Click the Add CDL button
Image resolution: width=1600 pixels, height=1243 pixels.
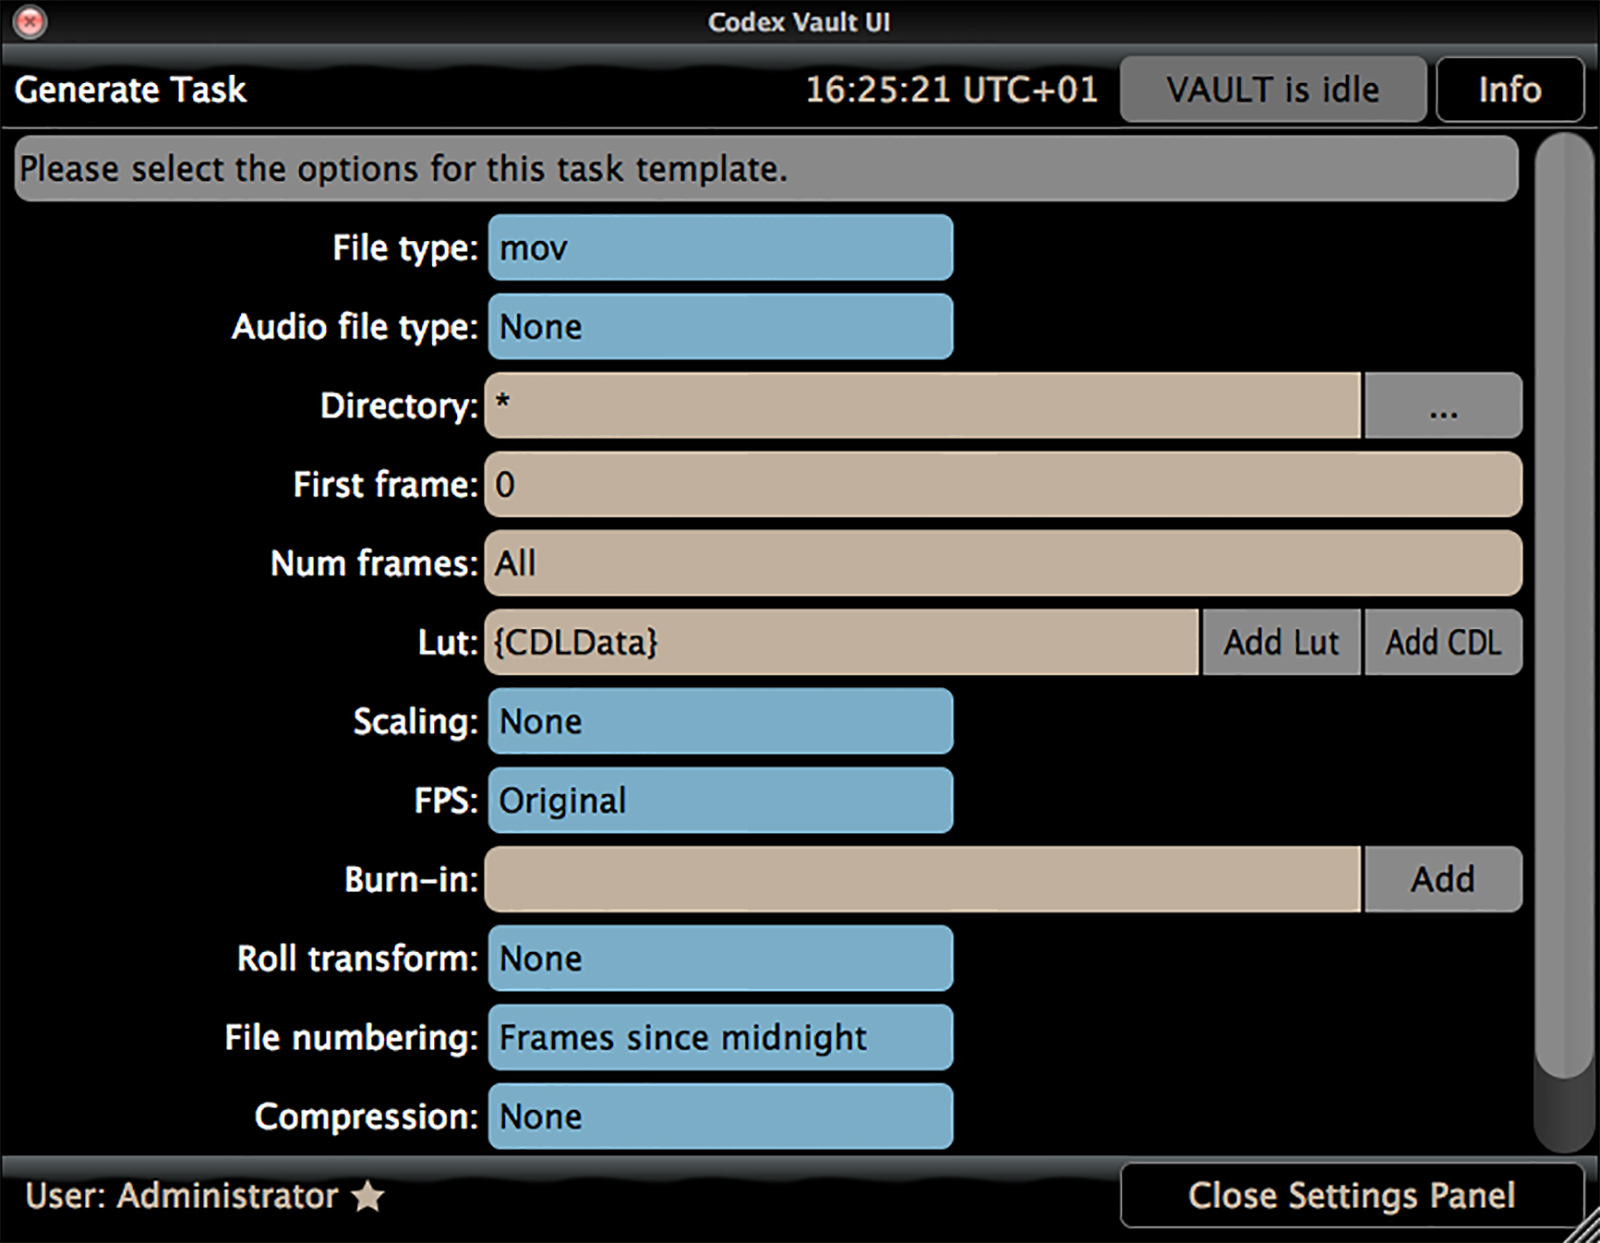point(1443,642)
